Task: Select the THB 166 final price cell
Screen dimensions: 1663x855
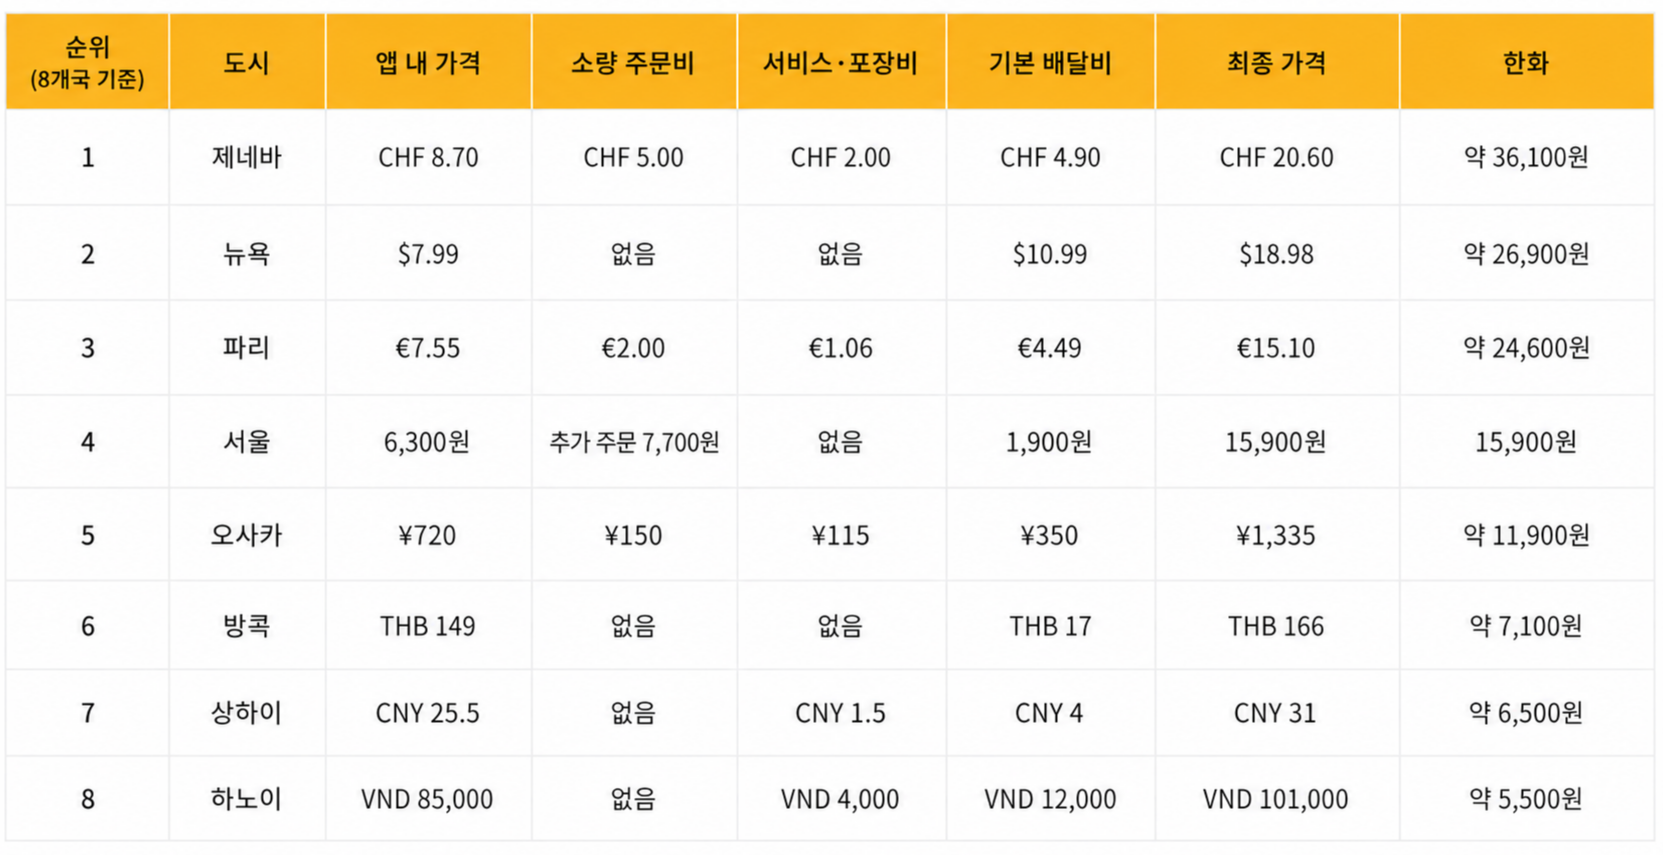Action: (1277, 626)
